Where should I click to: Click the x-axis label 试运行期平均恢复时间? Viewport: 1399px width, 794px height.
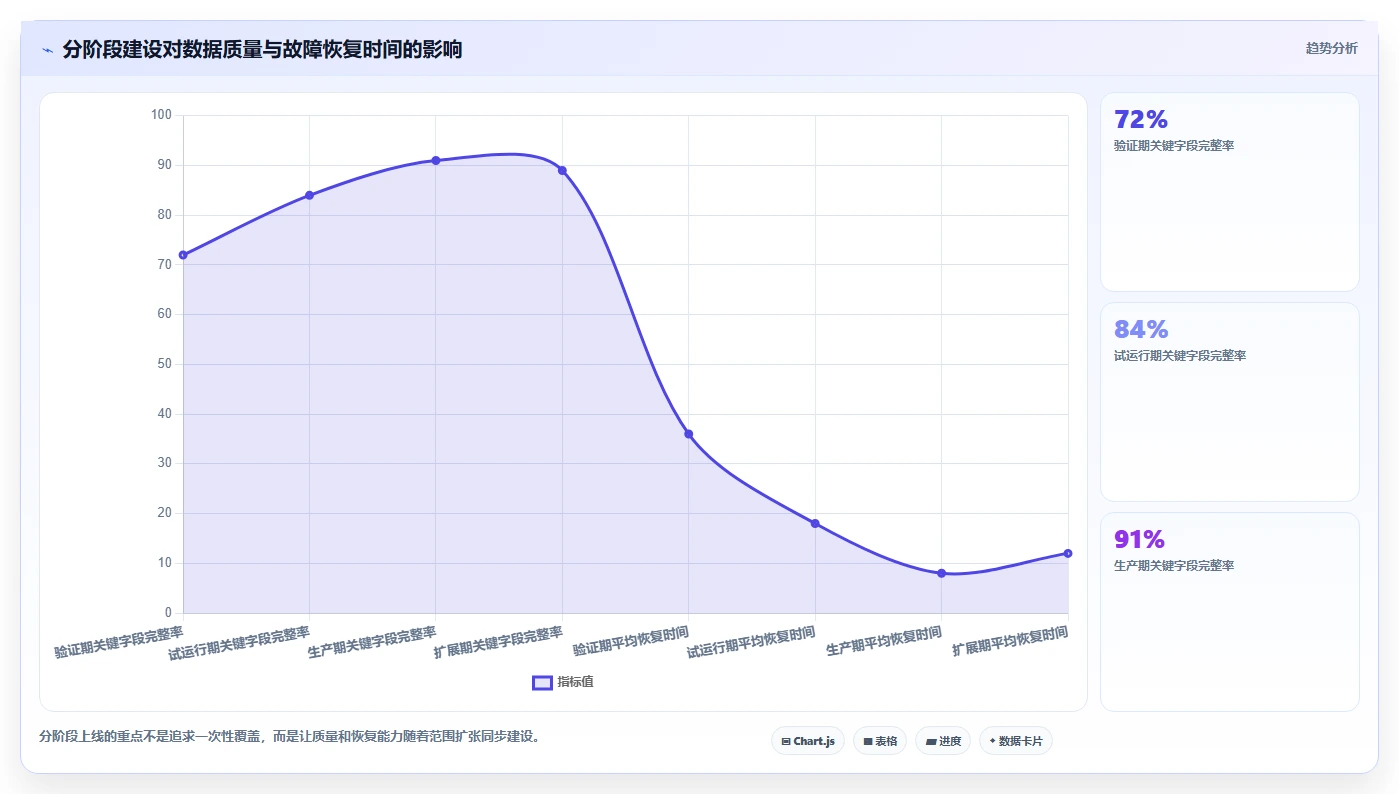tap(751, 642)
